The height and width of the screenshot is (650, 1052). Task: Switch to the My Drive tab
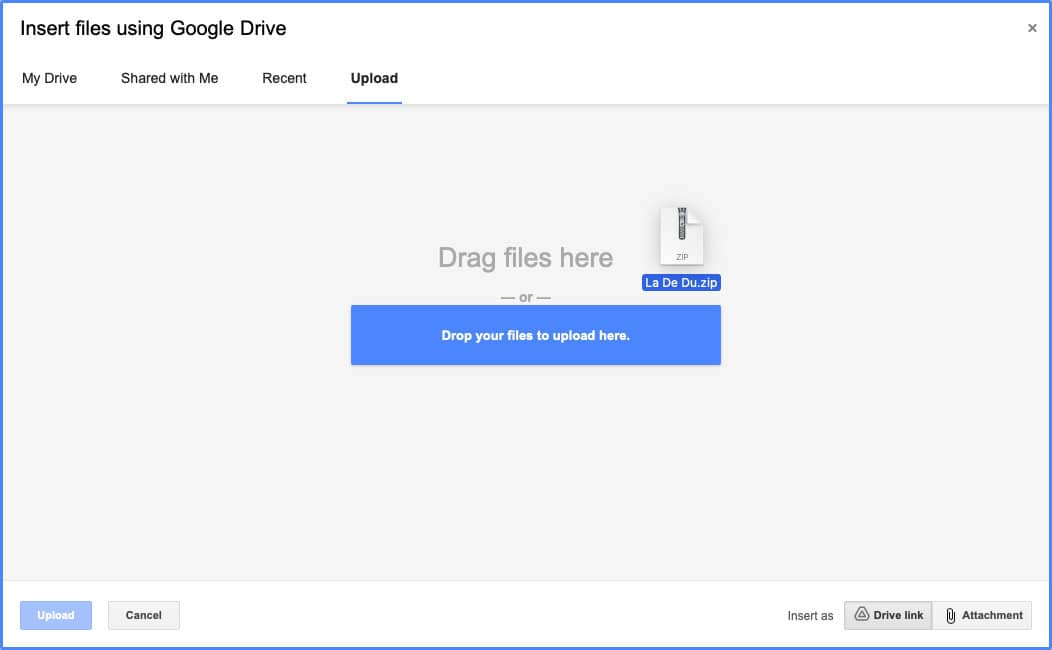(x=50, y=78)
